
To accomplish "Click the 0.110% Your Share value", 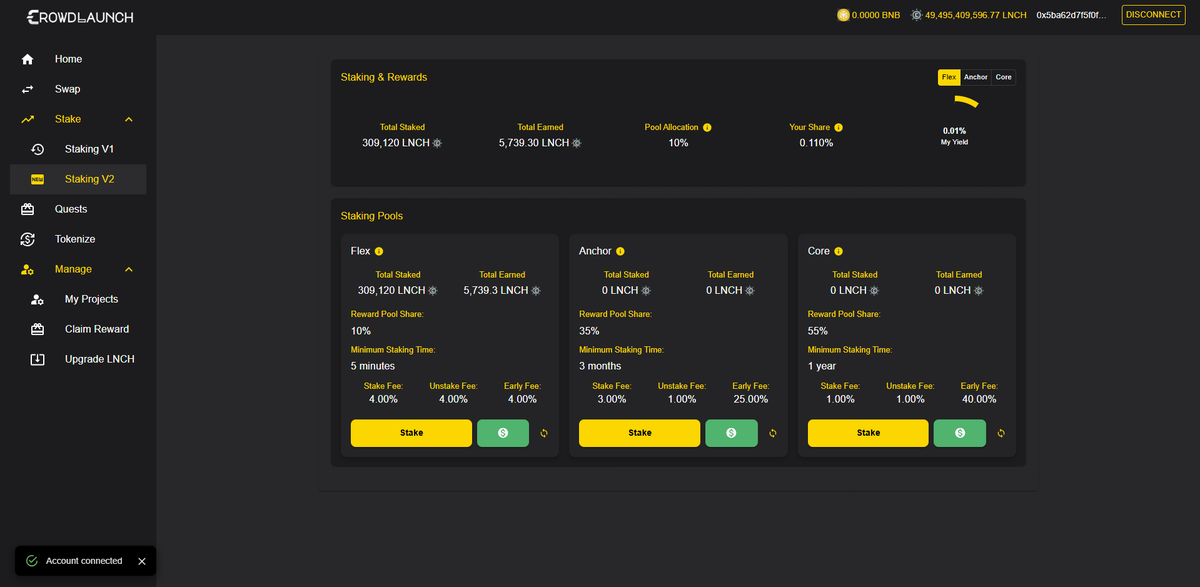I will pos(816,143).
